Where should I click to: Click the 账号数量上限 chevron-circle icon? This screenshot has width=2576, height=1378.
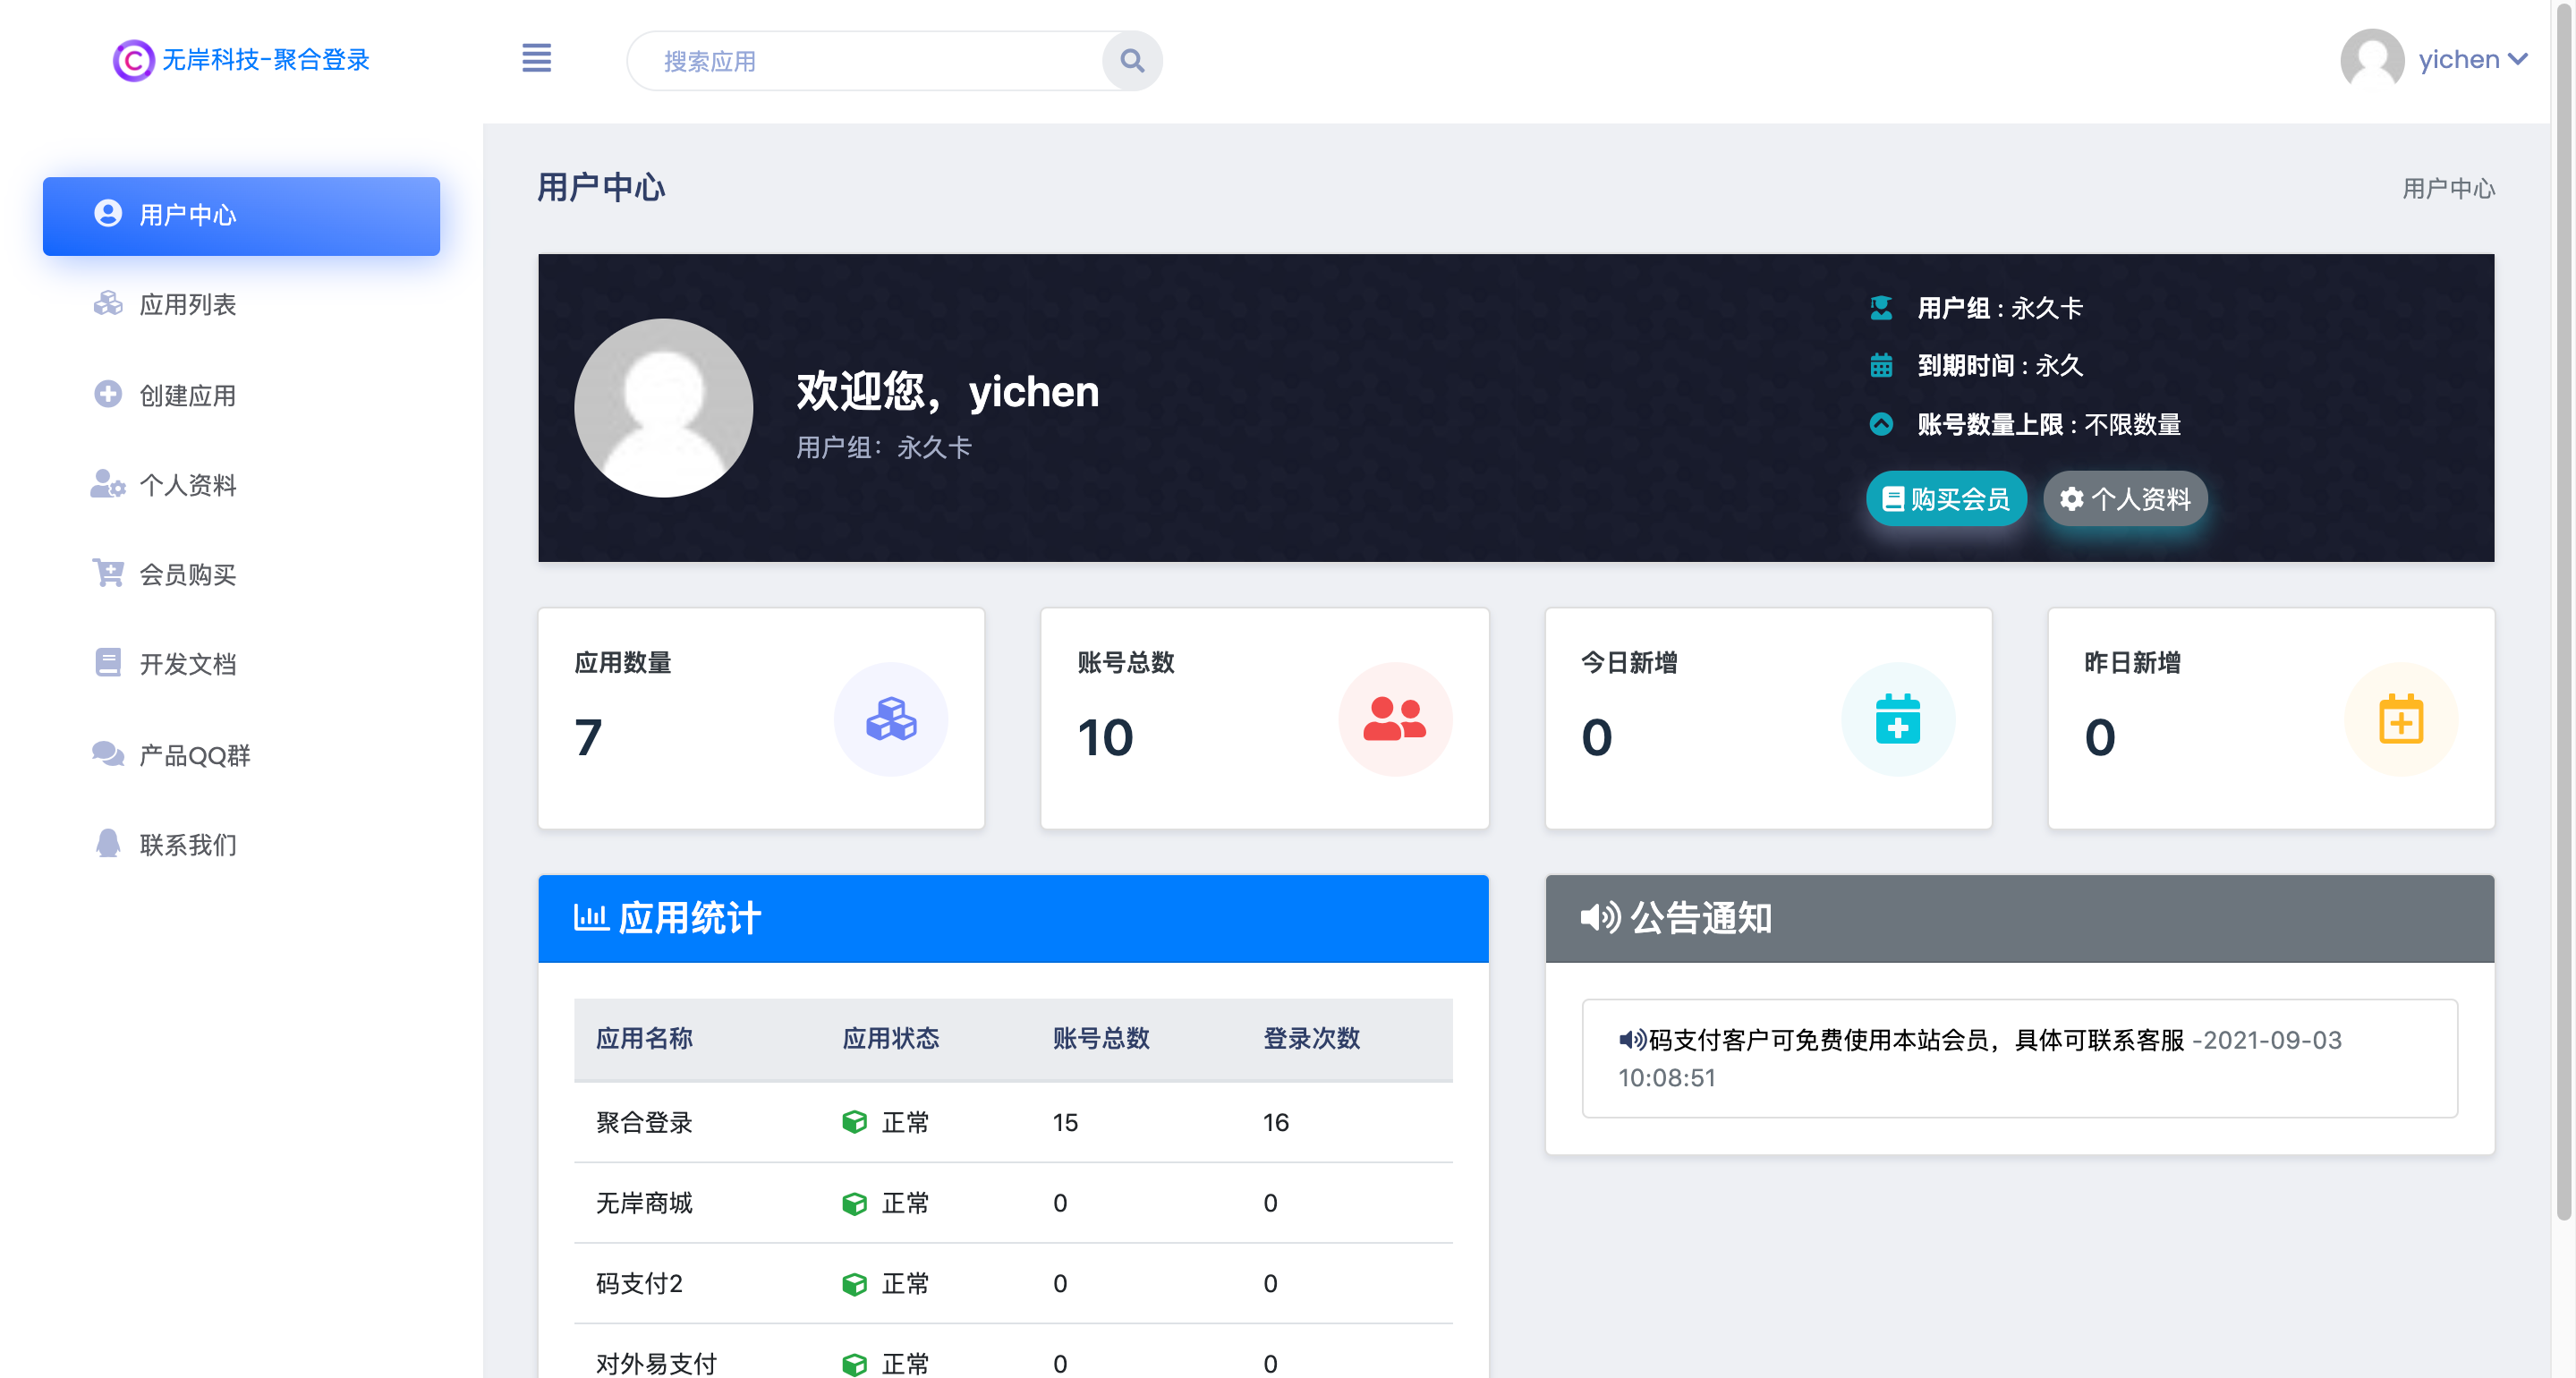coord(1881,424)
